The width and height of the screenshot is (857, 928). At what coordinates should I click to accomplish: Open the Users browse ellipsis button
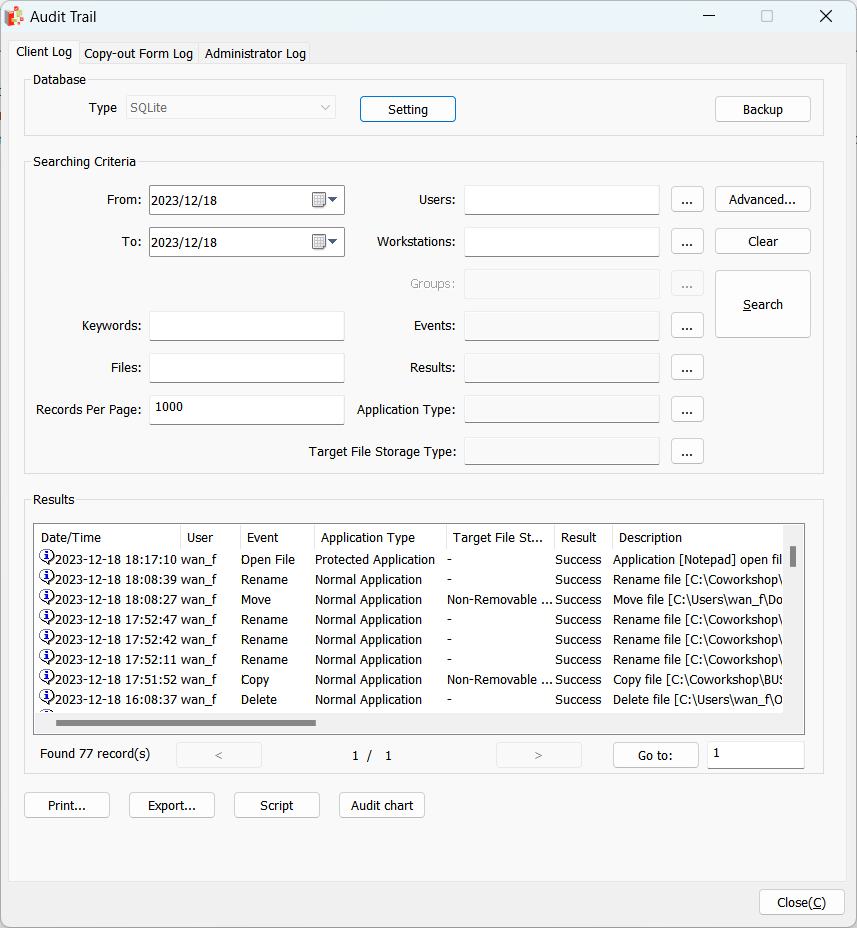pos(687,200)
